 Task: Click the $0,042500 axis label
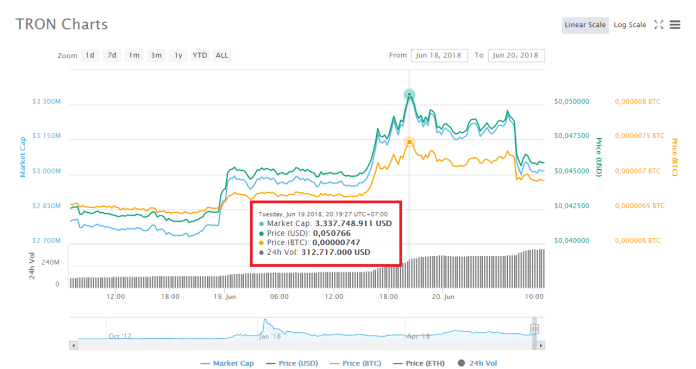(x=572, y=206)
